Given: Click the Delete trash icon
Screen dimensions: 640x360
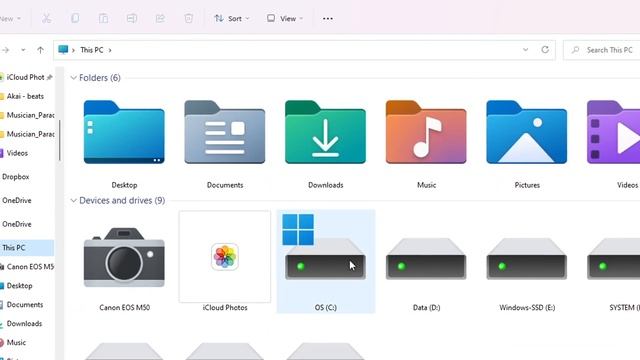Looking at the screenshot, I should tap(188, 18).
